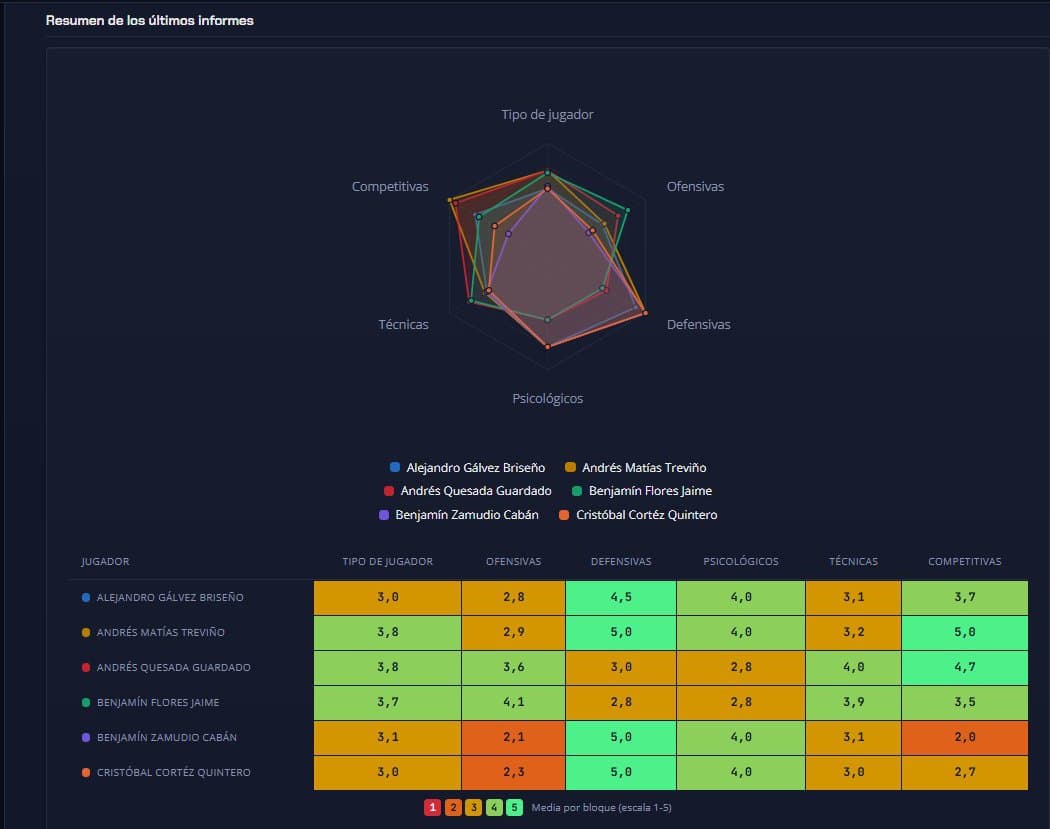Click radar axis label Ofensivas

(x=695, y=187)
